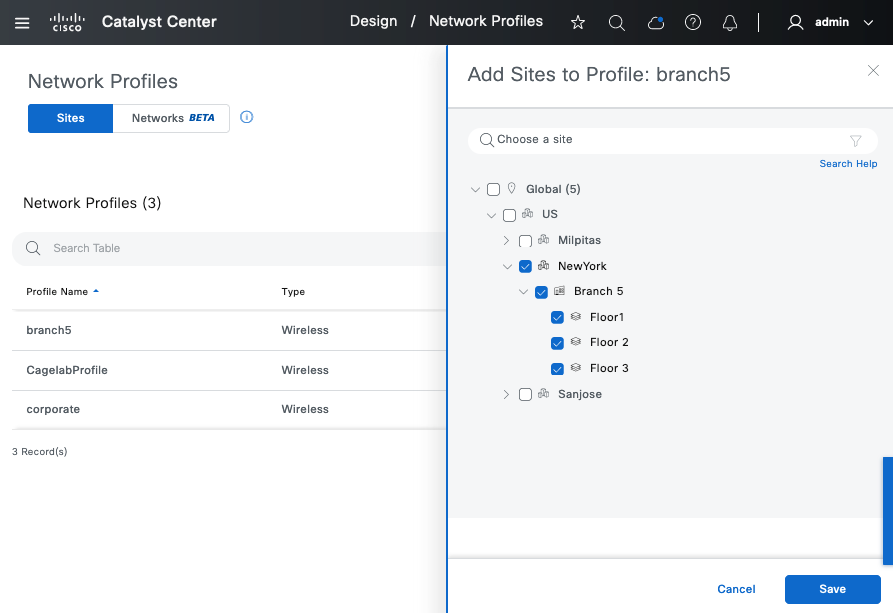Expand the Milpitas tree node
Image resolution: width=893 pixels, height=613 pixels.
[x=507, y=241]
